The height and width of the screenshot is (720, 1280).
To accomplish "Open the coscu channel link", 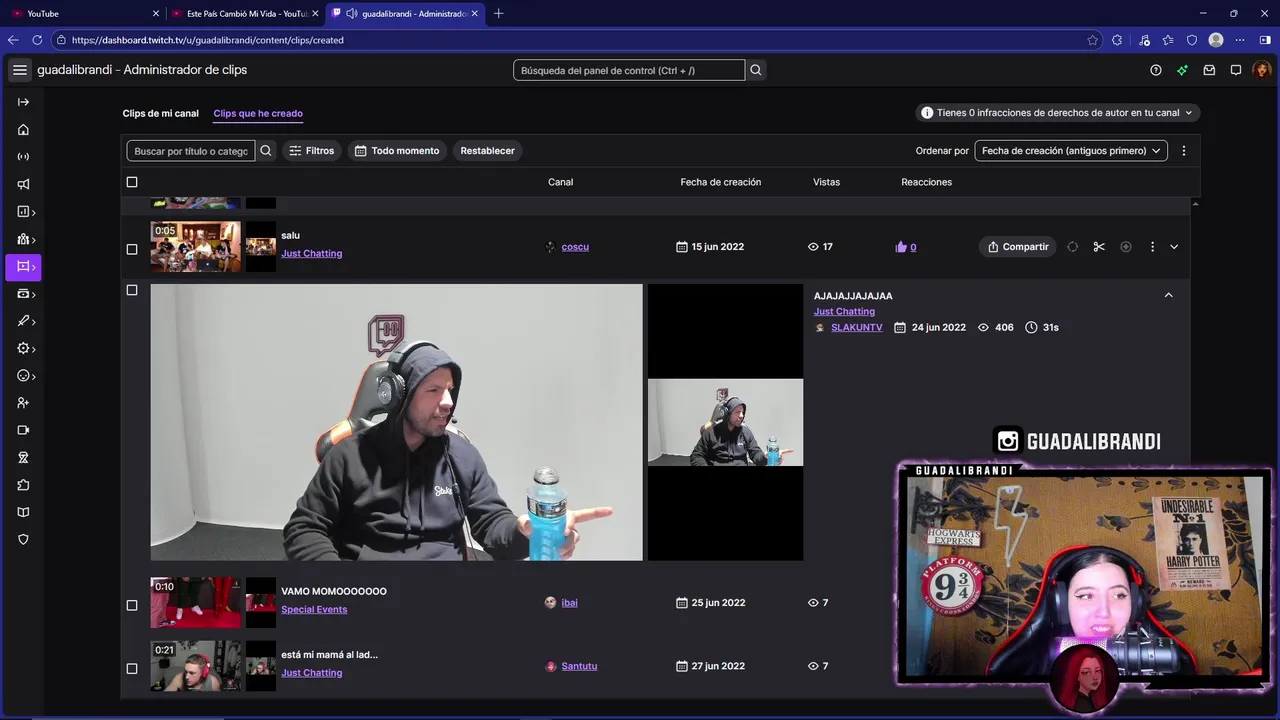I will [575, 247].
